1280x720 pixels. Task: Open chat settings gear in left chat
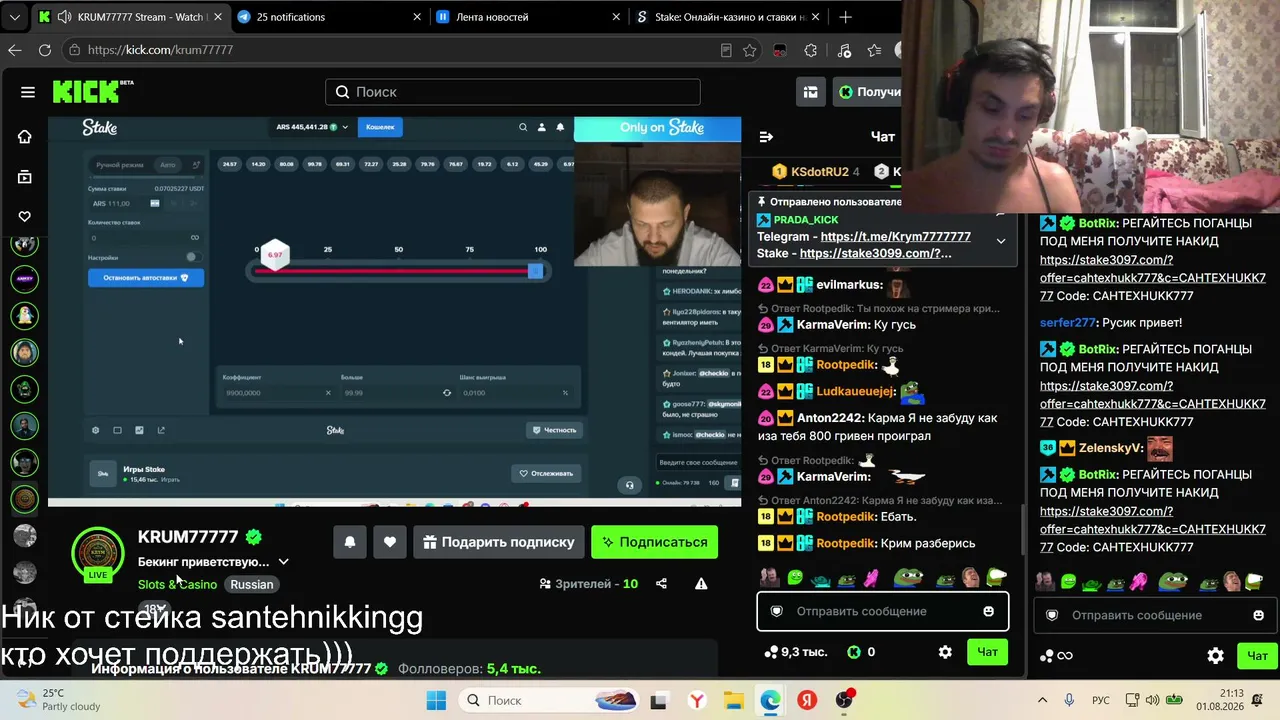[x=945, y=652]
